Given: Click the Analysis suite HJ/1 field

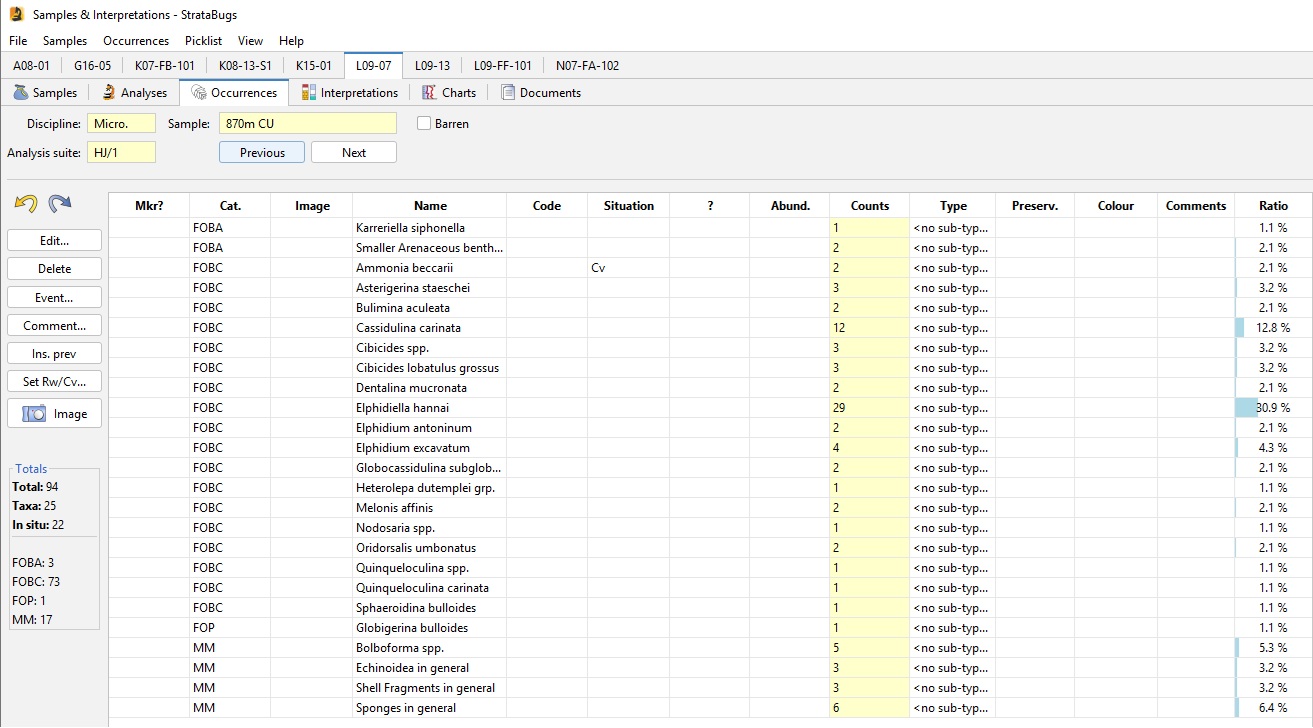Looking at the screenshot, I should click(x=122, y=153).
